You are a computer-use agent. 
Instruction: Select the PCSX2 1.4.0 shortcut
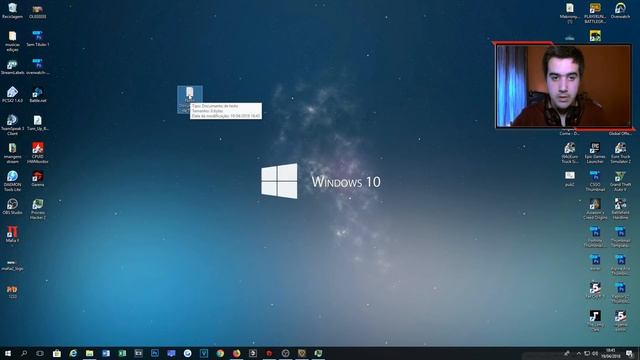point(12,95)
